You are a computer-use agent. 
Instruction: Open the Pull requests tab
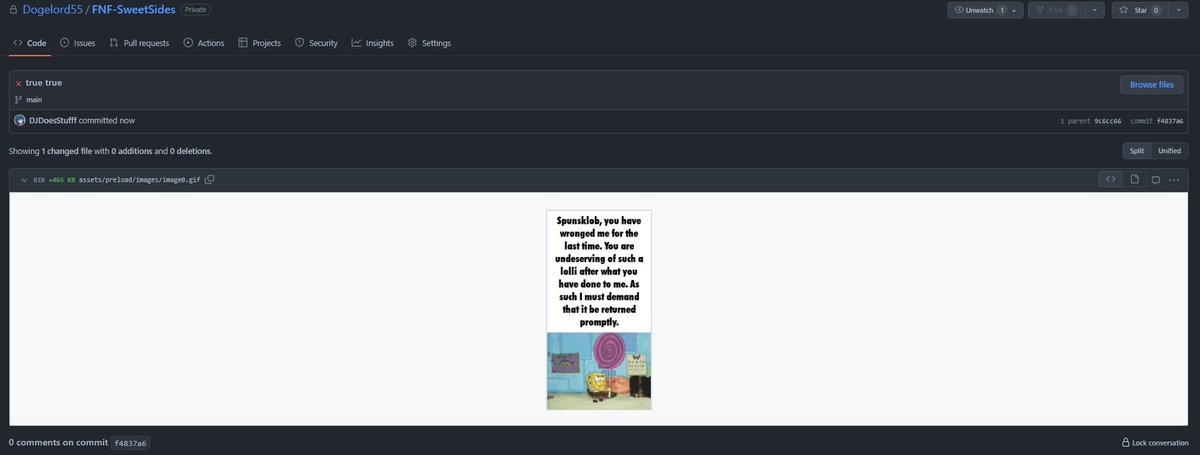click(x=139, y=43)
